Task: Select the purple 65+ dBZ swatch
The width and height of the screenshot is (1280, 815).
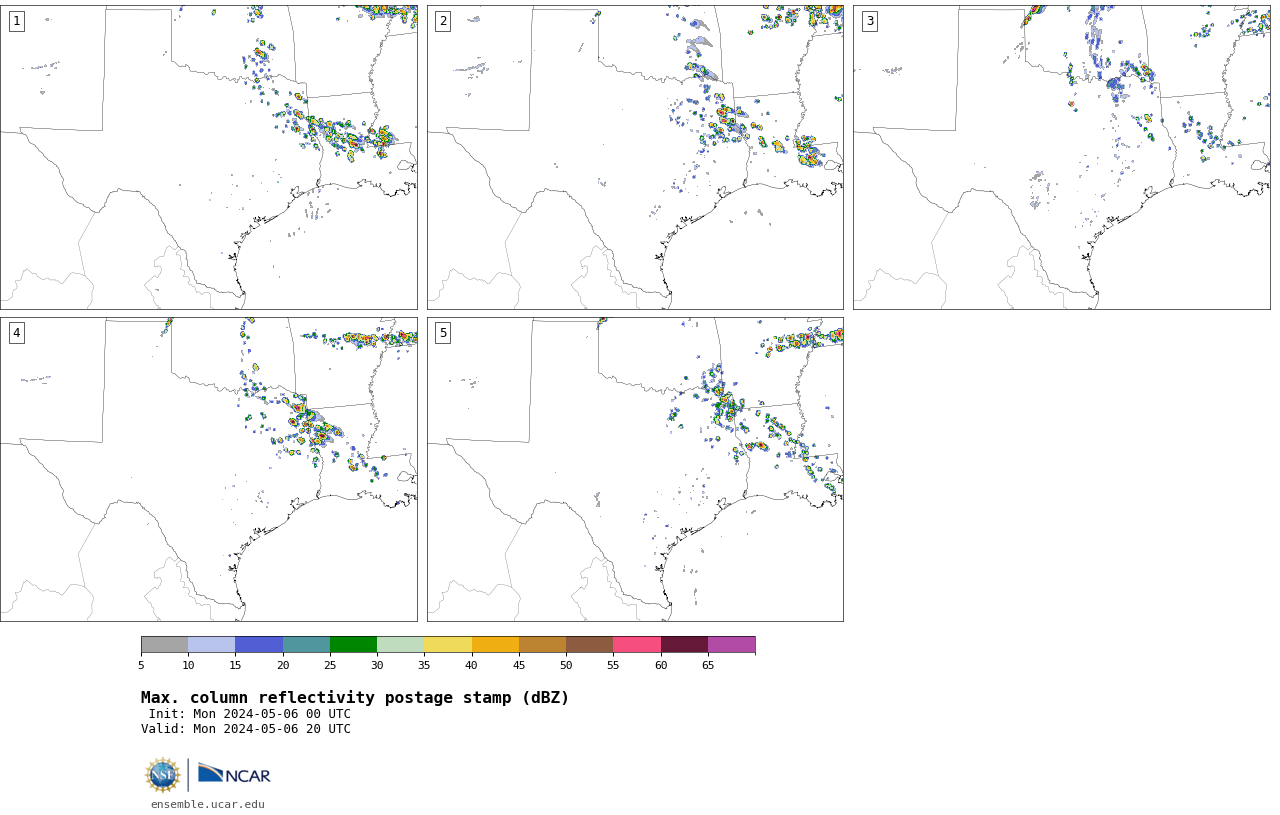Action: (x=732, y=644)
